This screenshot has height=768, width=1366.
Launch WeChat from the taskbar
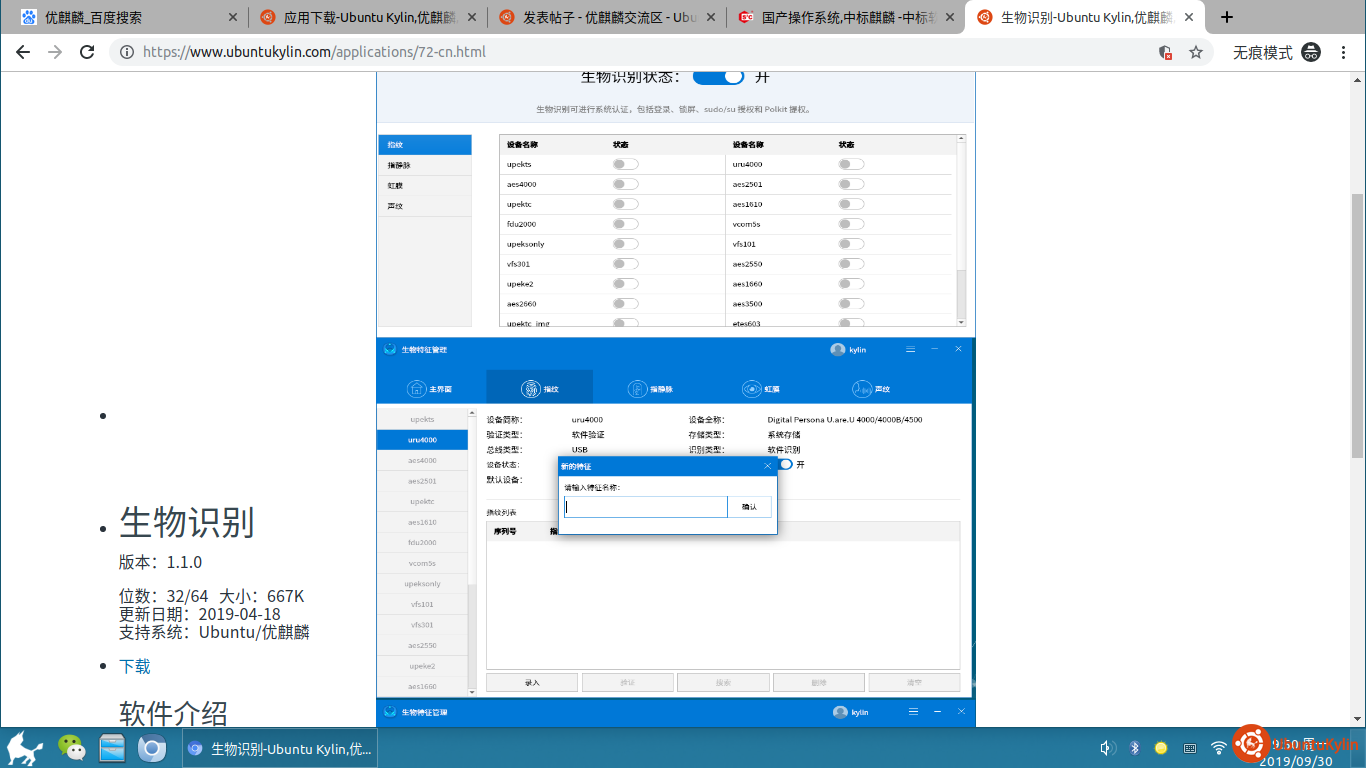[71, 748]
